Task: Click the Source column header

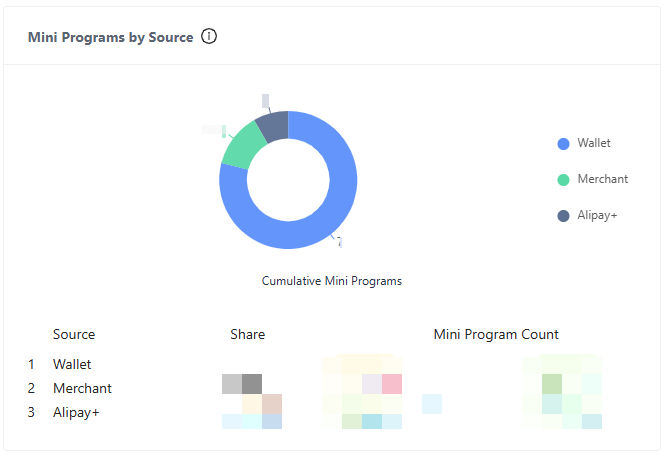Action: coord(74,334)
